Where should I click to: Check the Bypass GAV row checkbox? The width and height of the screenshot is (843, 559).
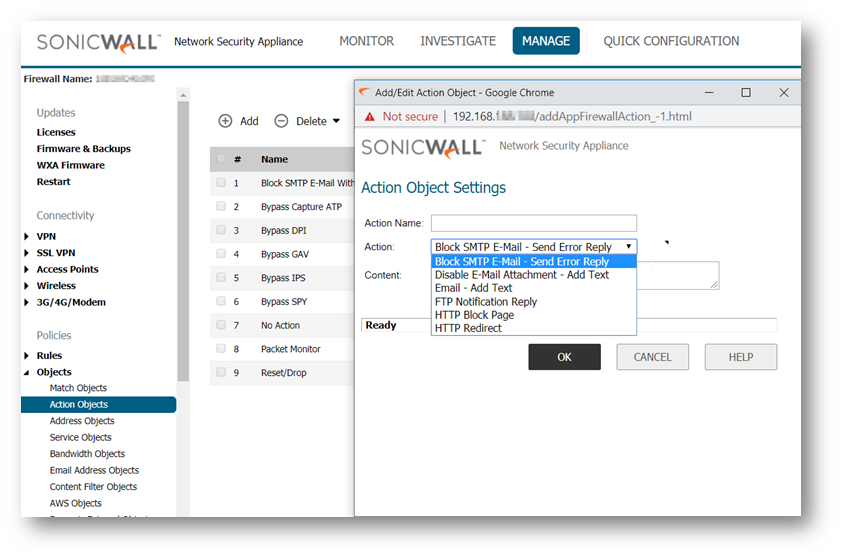coord(221,253)
